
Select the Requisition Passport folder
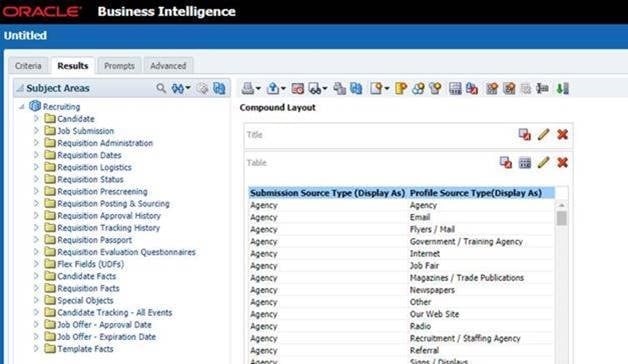click(x=94, y=240)
